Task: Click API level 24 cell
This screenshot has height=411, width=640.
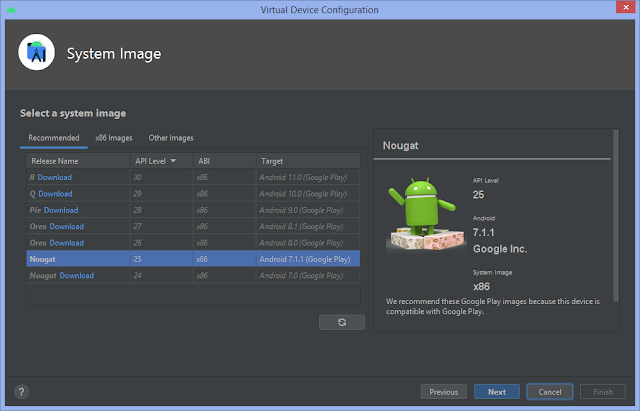Action: (x=162, y=275)
